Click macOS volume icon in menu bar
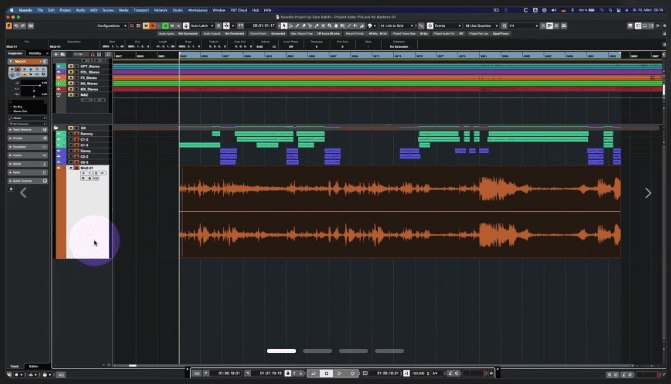This screenshot has width=671, height=384. click(x=554, y=10)
